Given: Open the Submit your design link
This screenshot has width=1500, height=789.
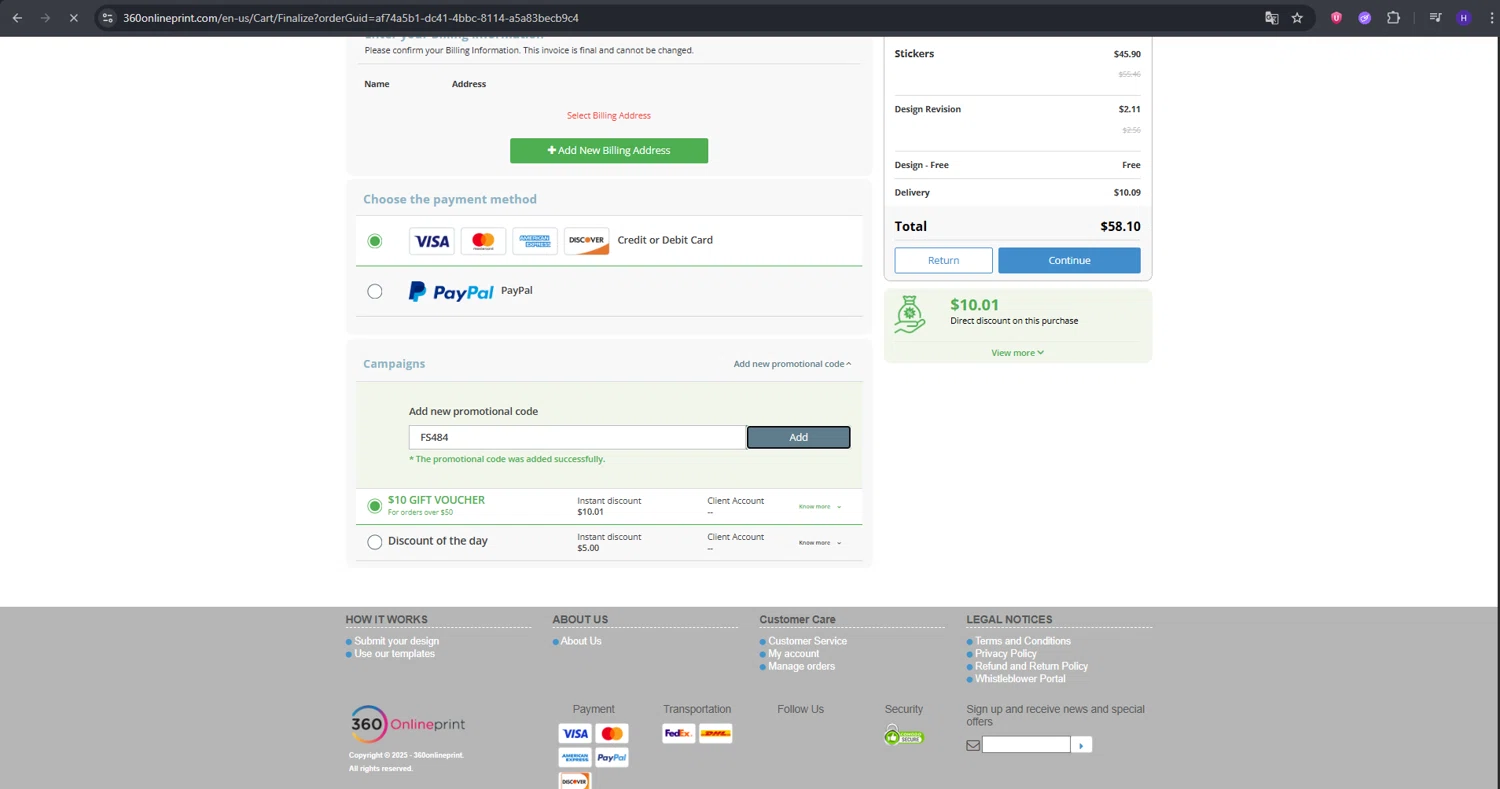Looking at the screenshot, I should point(396,641).
